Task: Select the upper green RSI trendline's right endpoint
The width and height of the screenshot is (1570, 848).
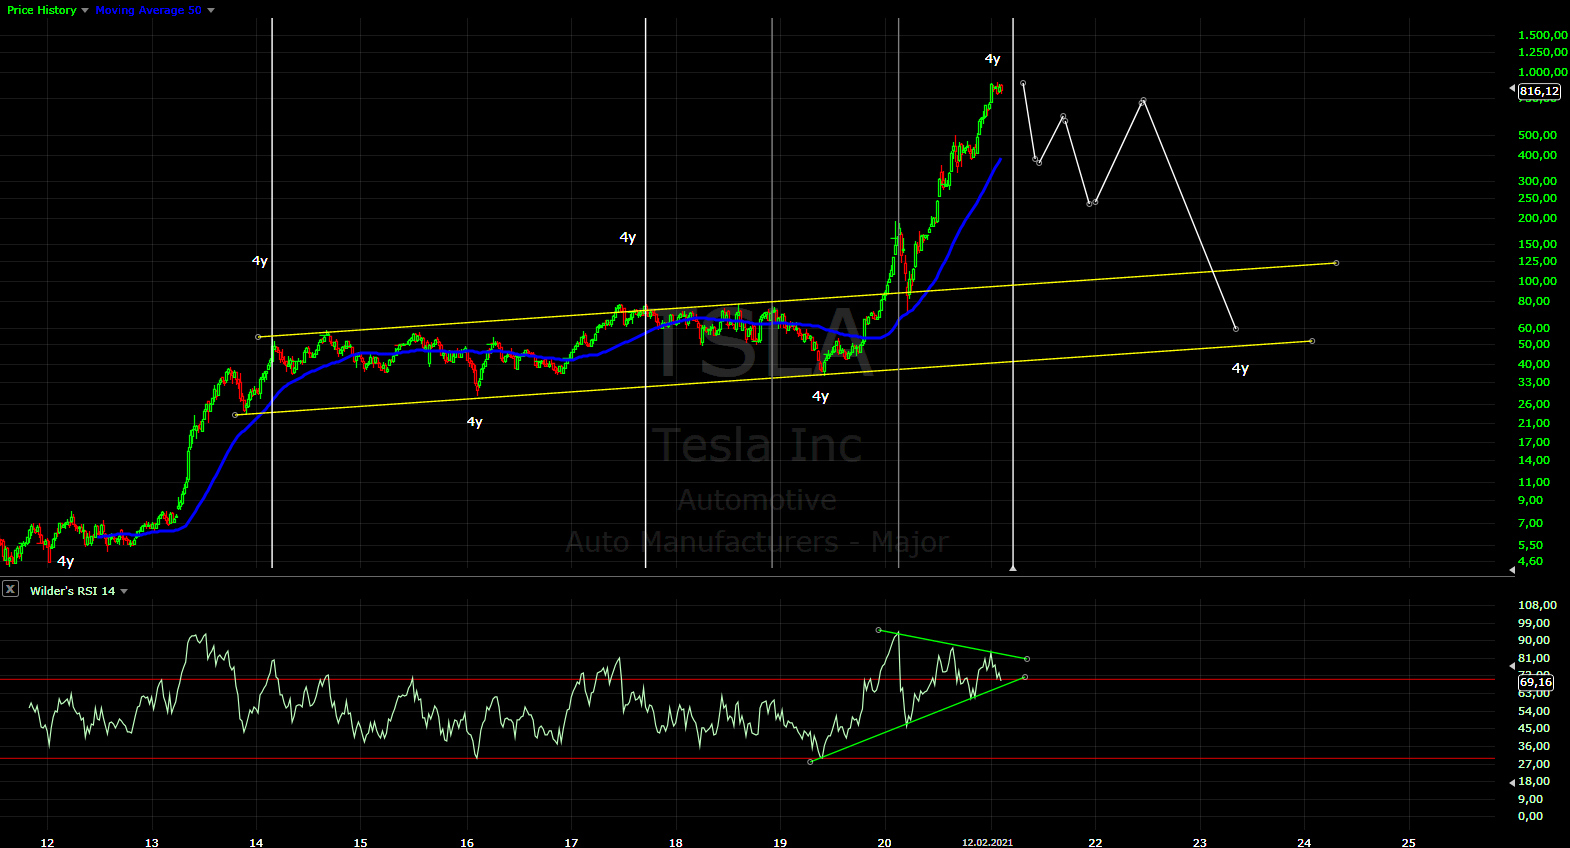Action: coord(1027,659)
